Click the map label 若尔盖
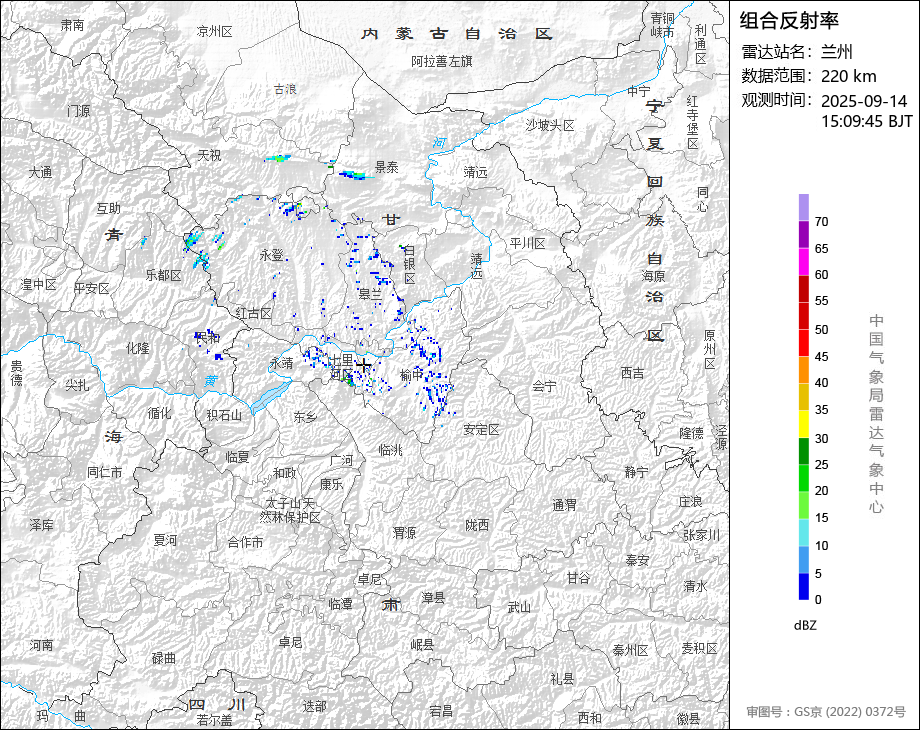This screenshot has width=920, height=730. click(x=214, y=720)
